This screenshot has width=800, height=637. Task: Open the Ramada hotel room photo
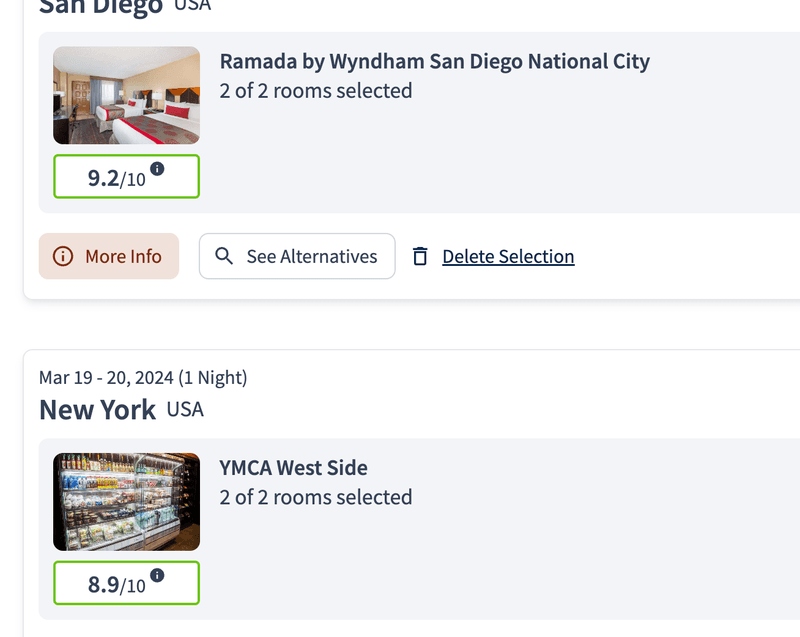pyautogui.click(x=126, y=96)
